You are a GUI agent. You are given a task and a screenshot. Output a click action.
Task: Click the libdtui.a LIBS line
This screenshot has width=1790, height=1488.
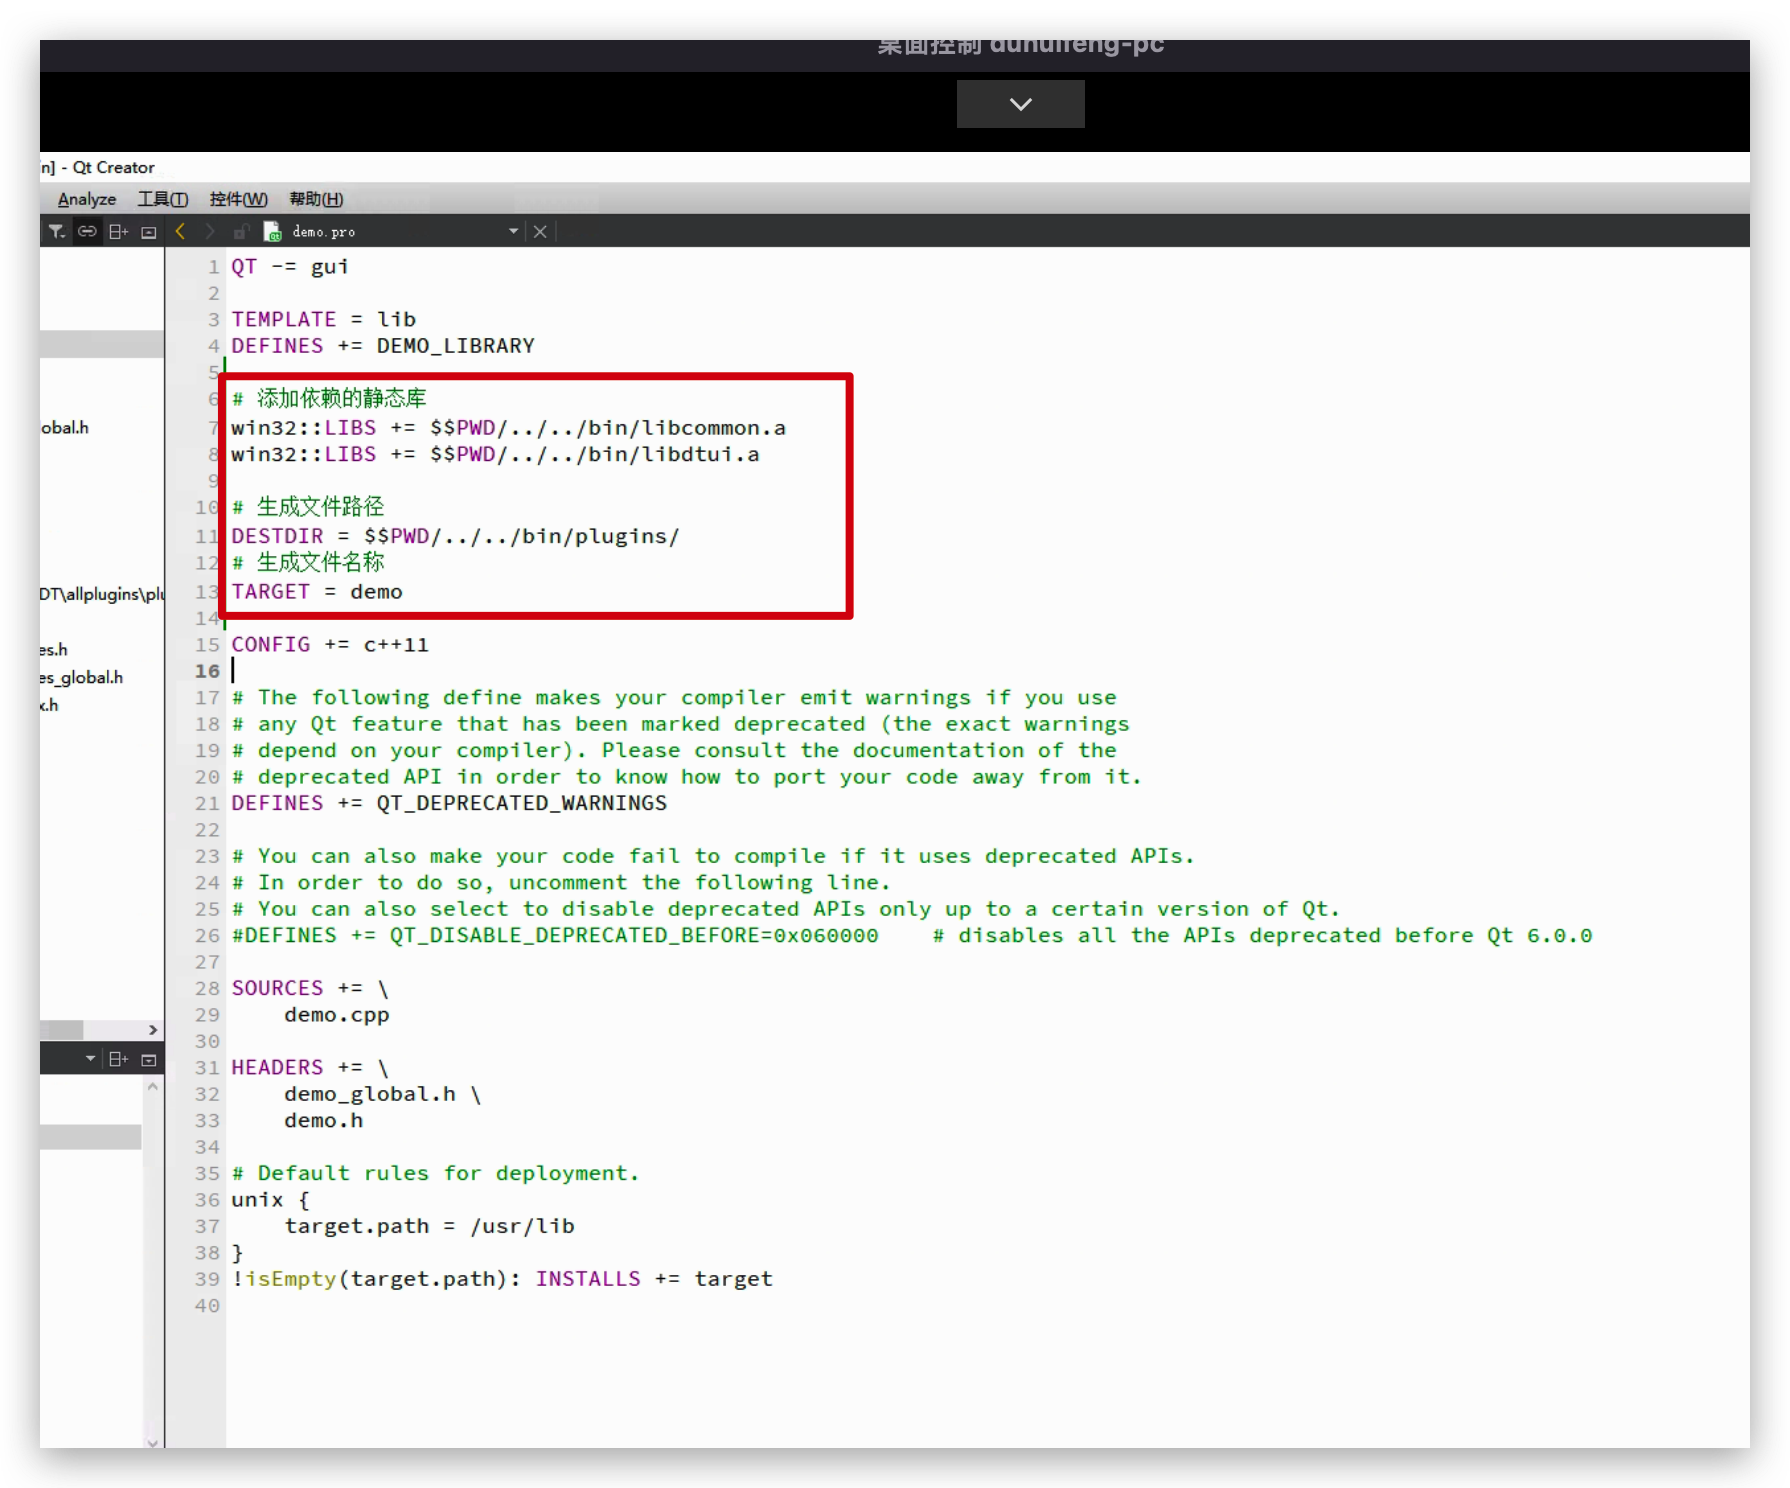pyautogui.click(x=495, y=454)
